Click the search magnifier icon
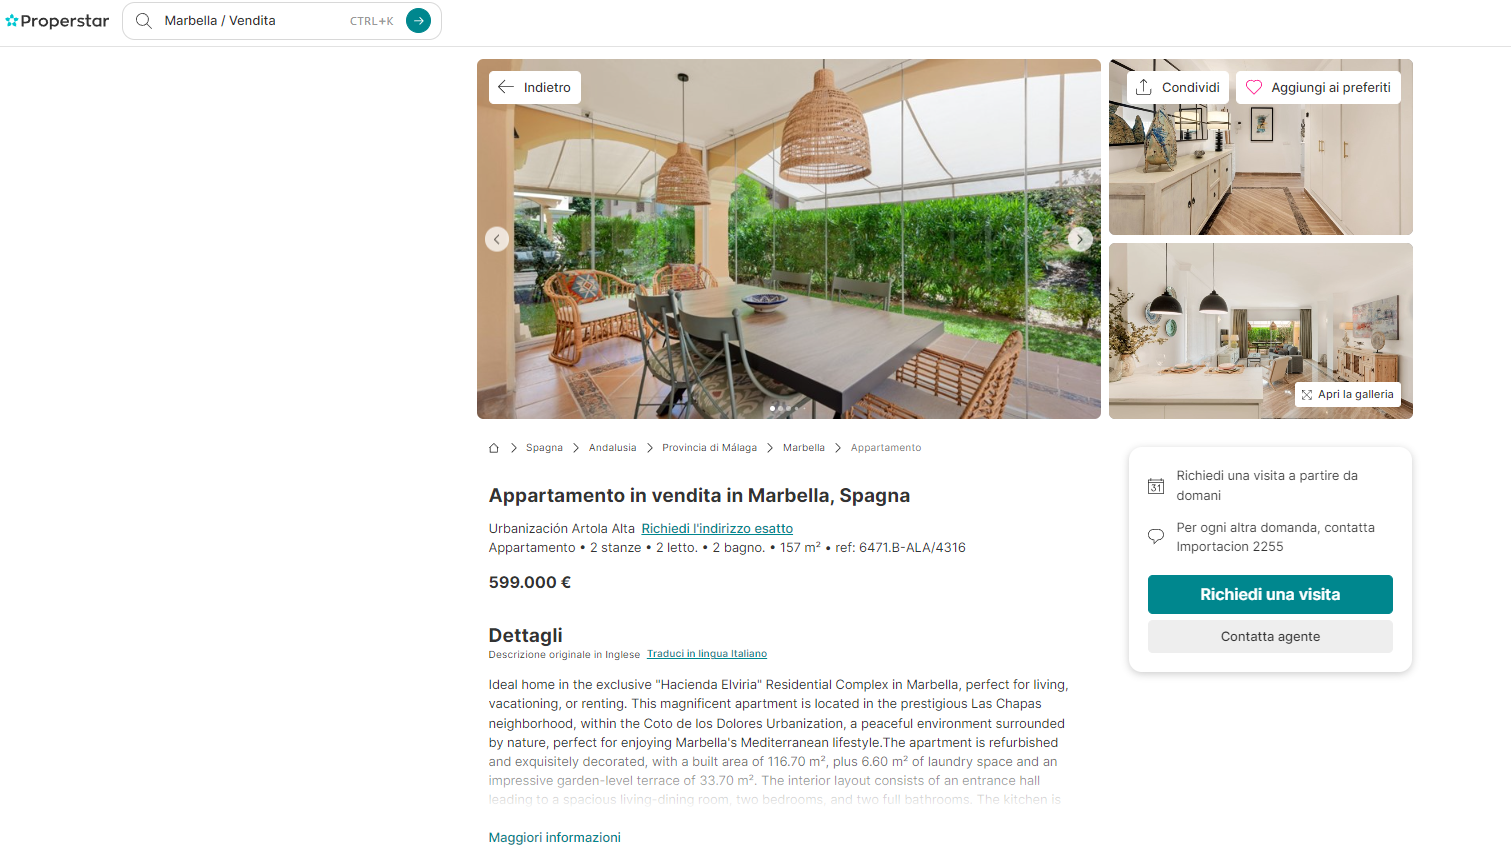 [144, 21]
